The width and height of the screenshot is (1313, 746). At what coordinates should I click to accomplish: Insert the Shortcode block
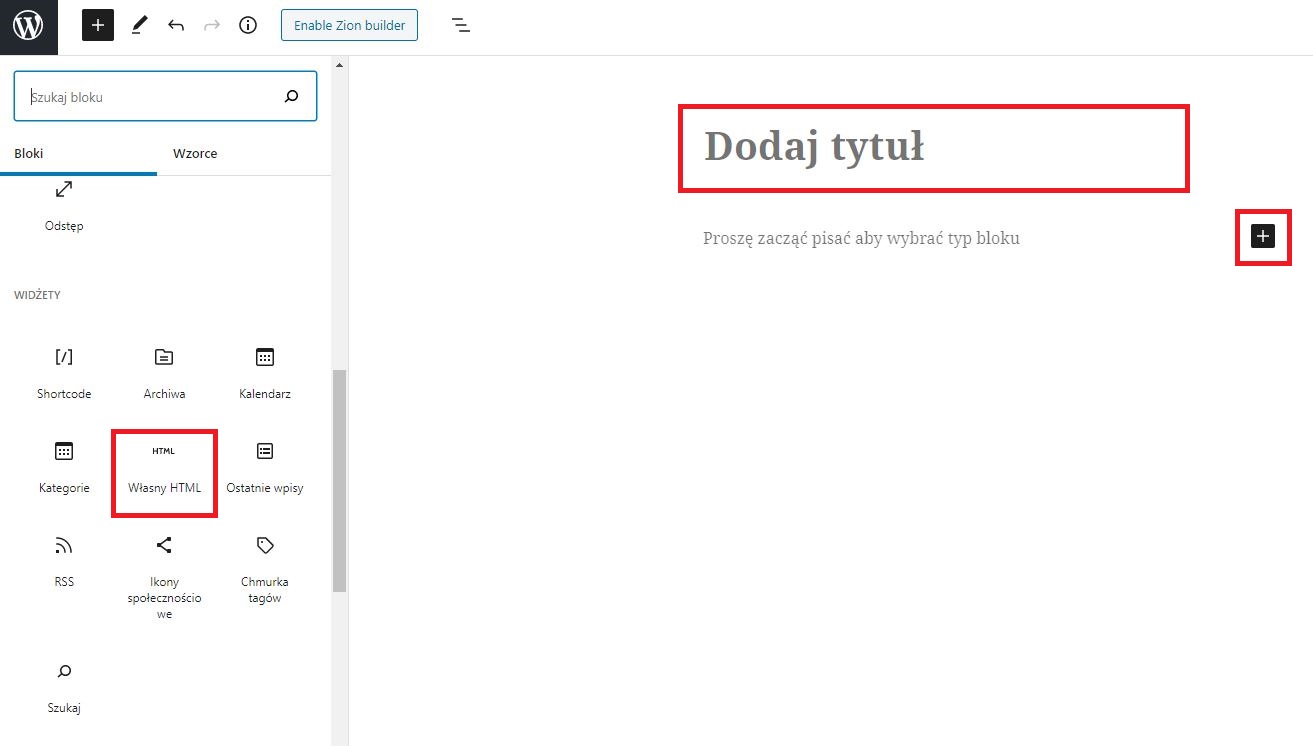pos(64,373)
